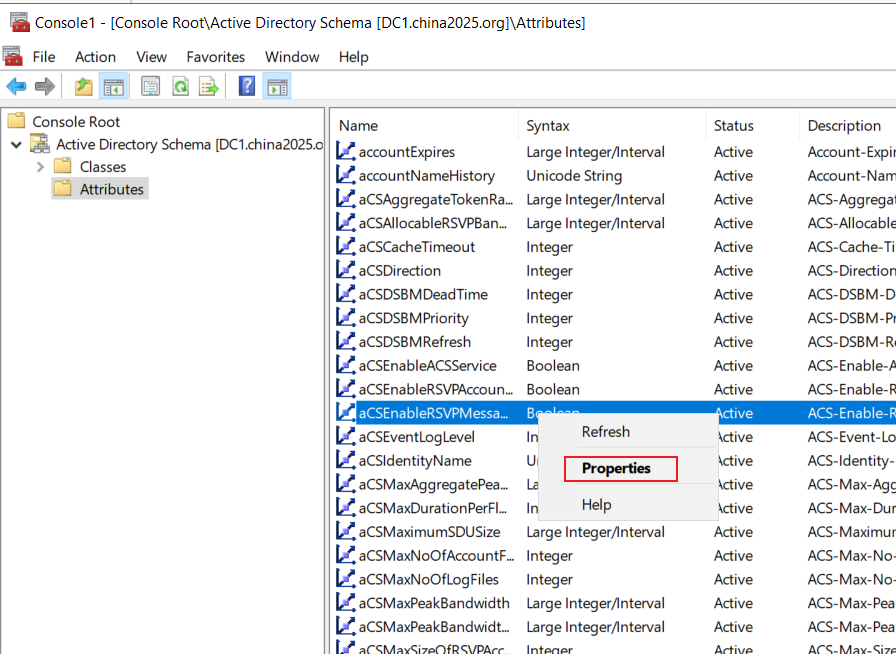
Task: Choose Help in the context menu
Action: [597, 505]
